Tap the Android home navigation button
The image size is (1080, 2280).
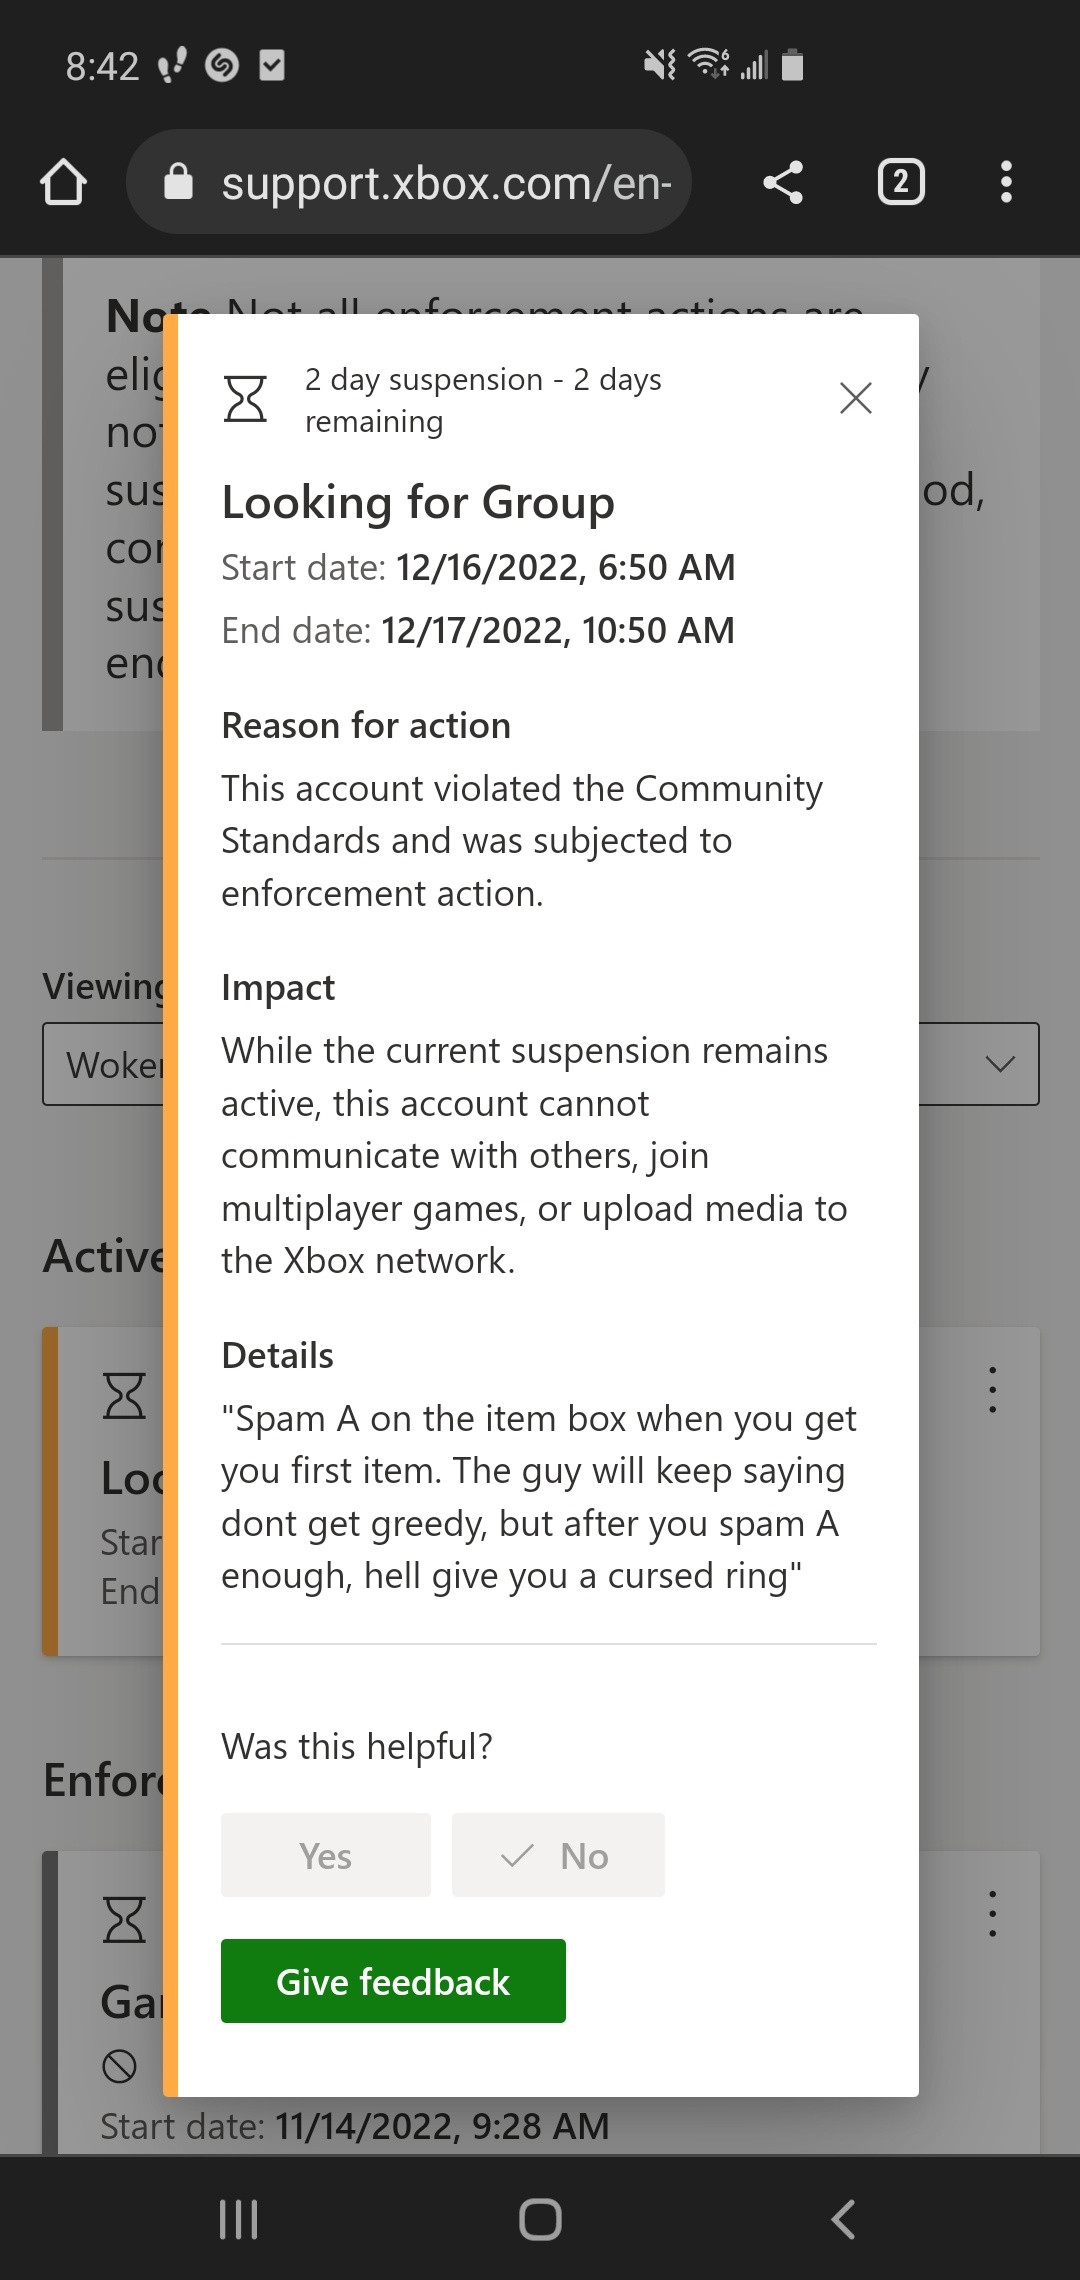[540, 2219]
